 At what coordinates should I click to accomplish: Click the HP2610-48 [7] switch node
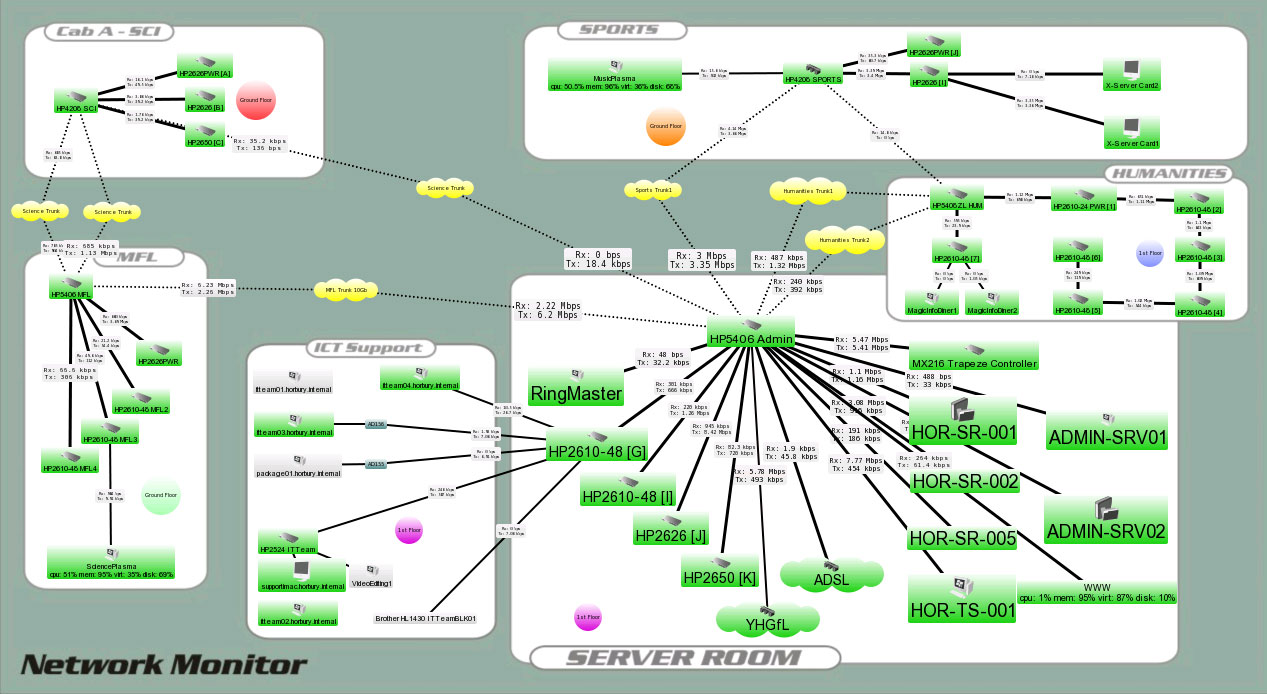click(x=958, y=252)
